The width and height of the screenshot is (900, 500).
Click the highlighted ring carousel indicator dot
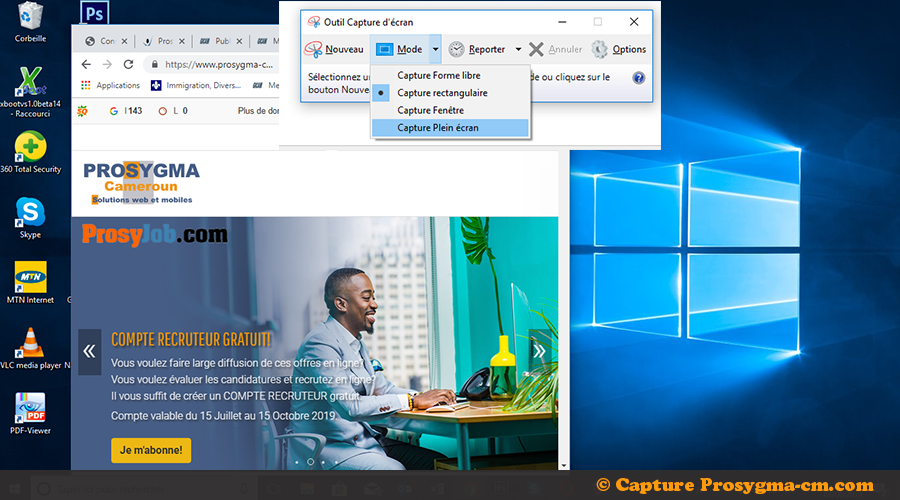point(311,462)
